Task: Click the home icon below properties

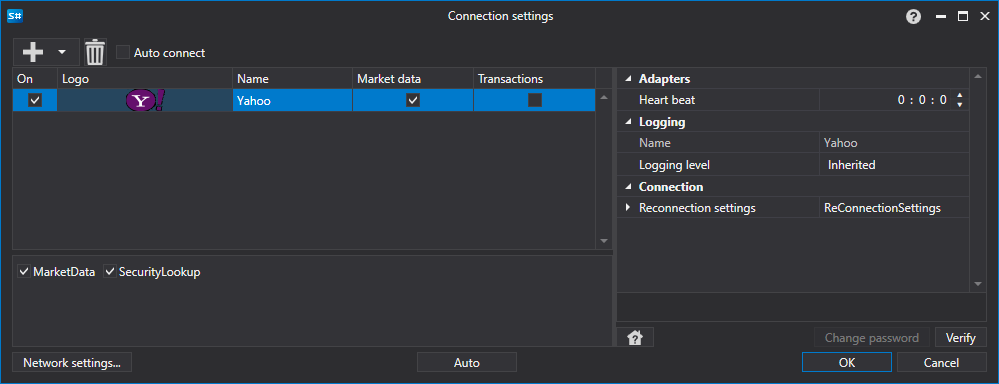Action: [635, 338]
